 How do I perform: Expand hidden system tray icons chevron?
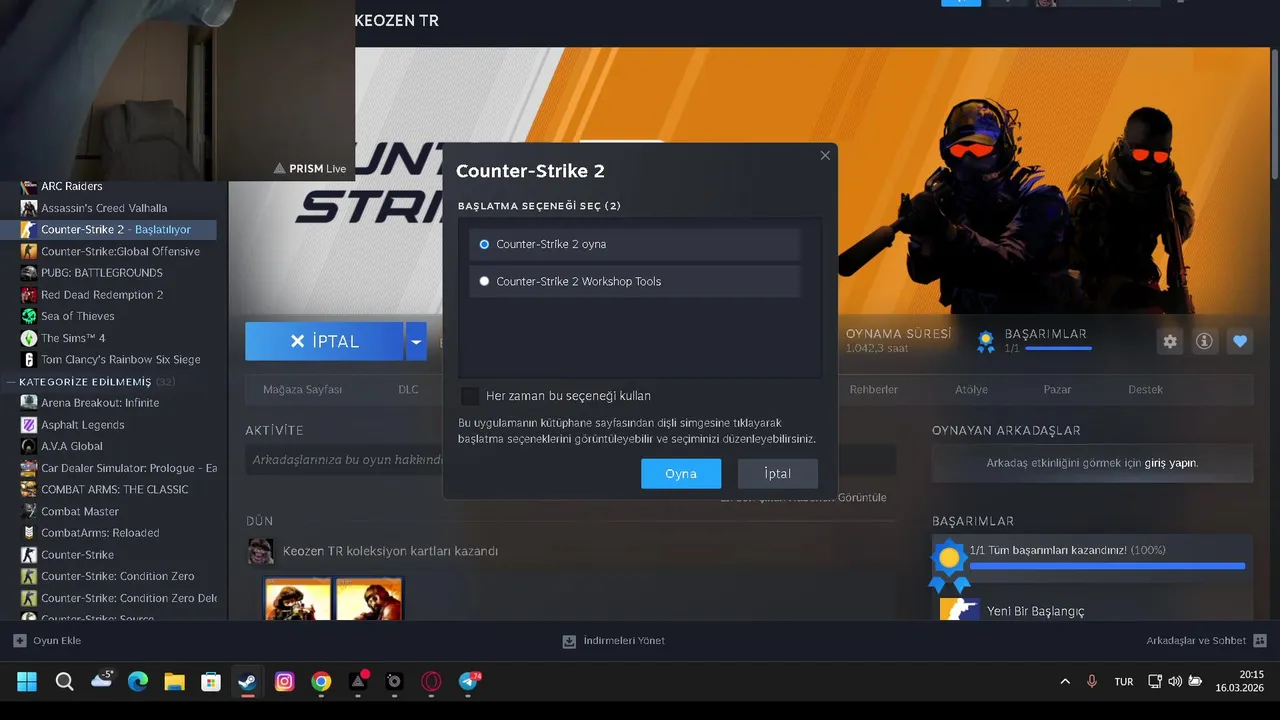pos(1064,682)
